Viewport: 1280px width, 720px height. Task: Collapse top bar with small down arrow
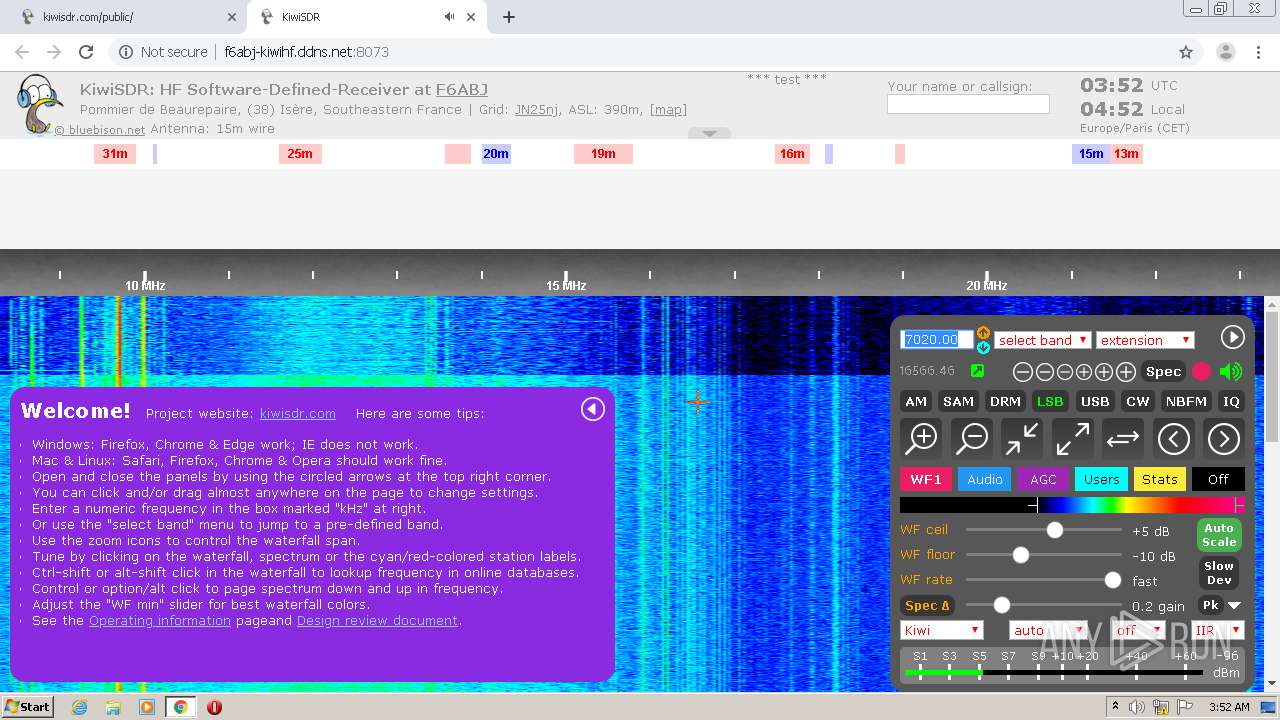pyautogui.click(x=709, y=133)
